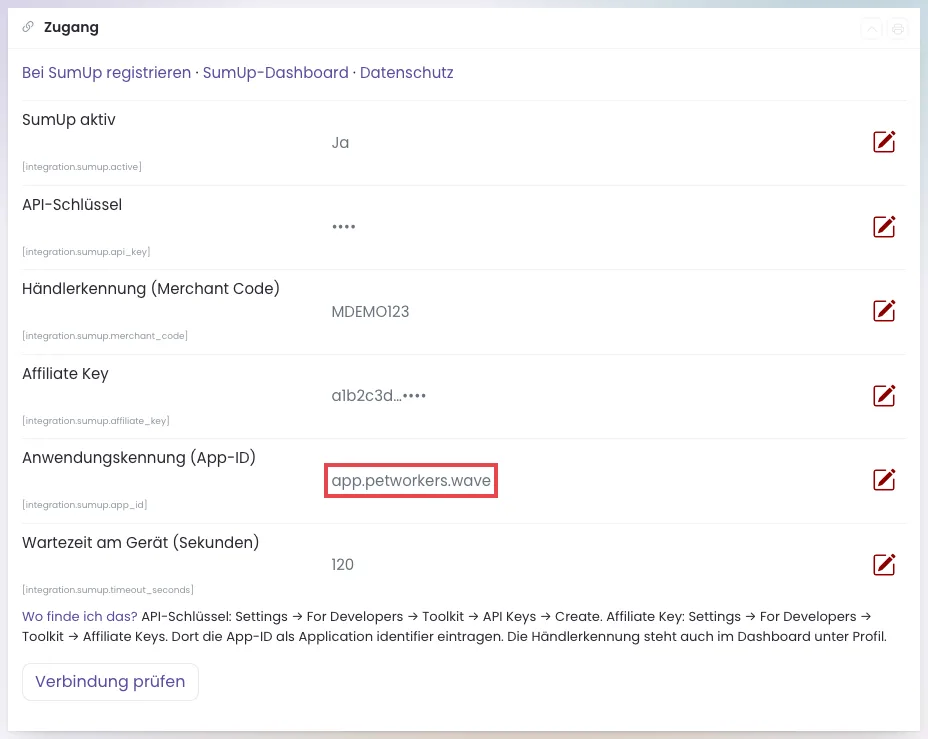Edit the Wartezeit am Gerät value
The height and width of the screenshot is (739, 928).
click(884, 564)
